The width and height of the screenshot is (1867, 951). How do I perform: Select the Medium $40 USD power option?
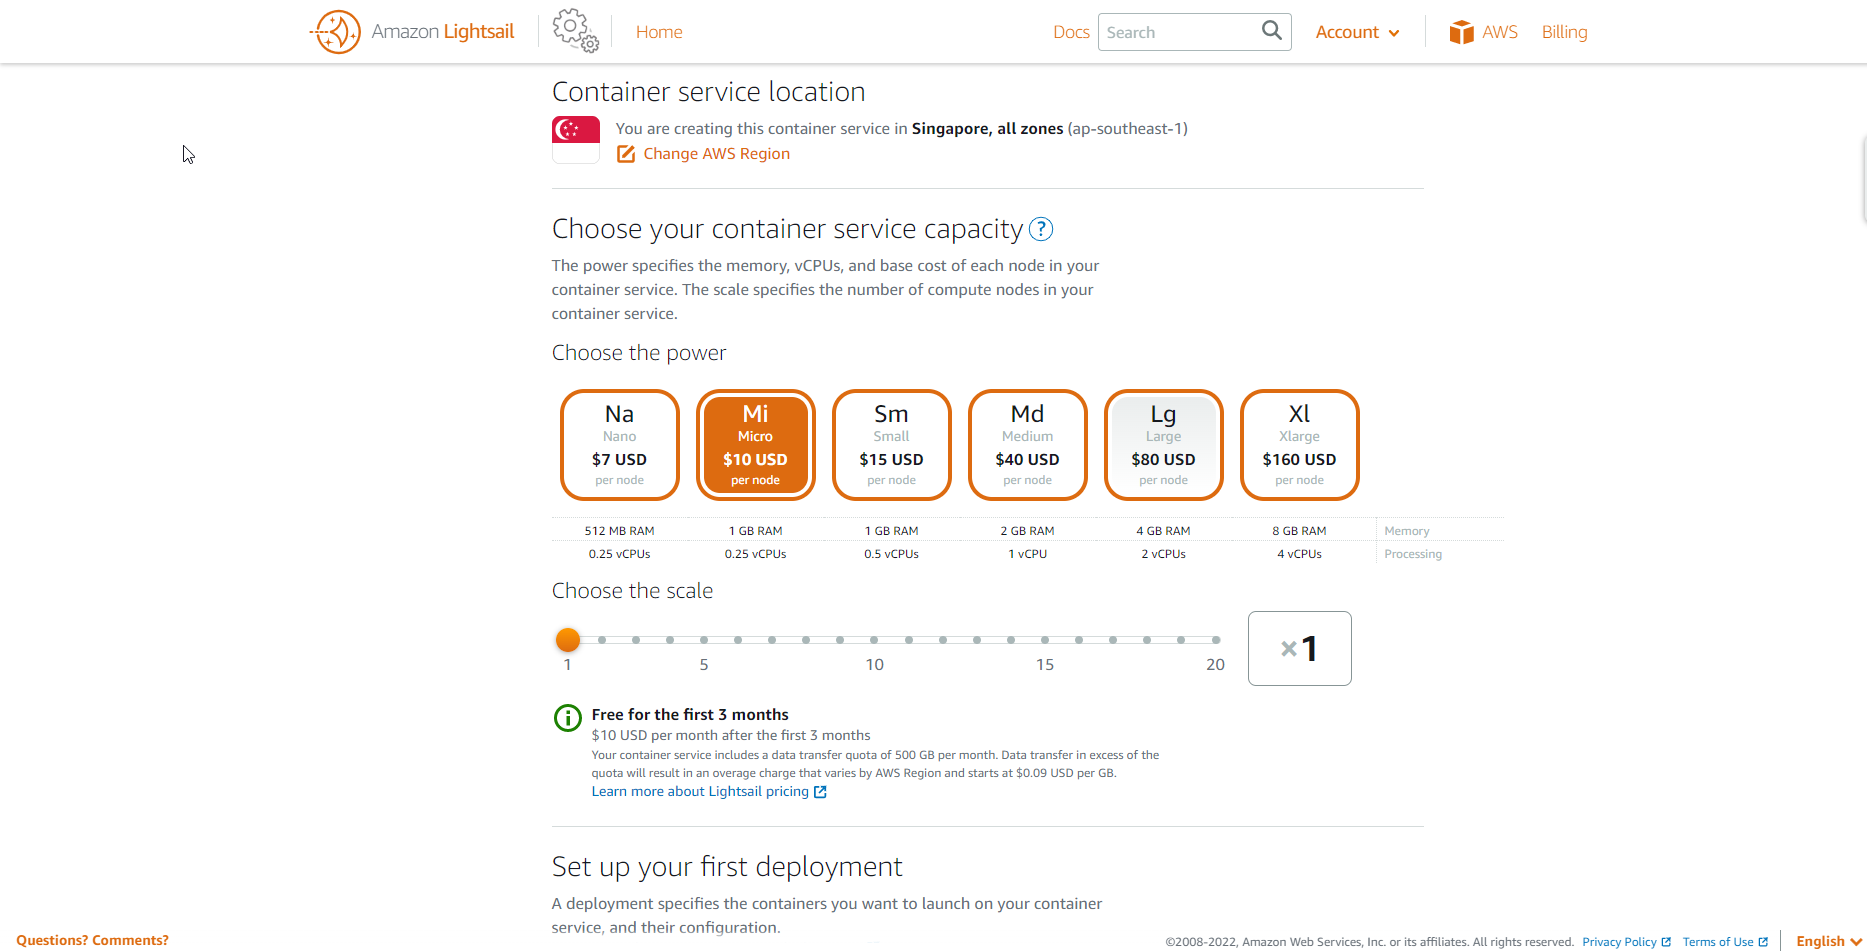coord(1028,445)
